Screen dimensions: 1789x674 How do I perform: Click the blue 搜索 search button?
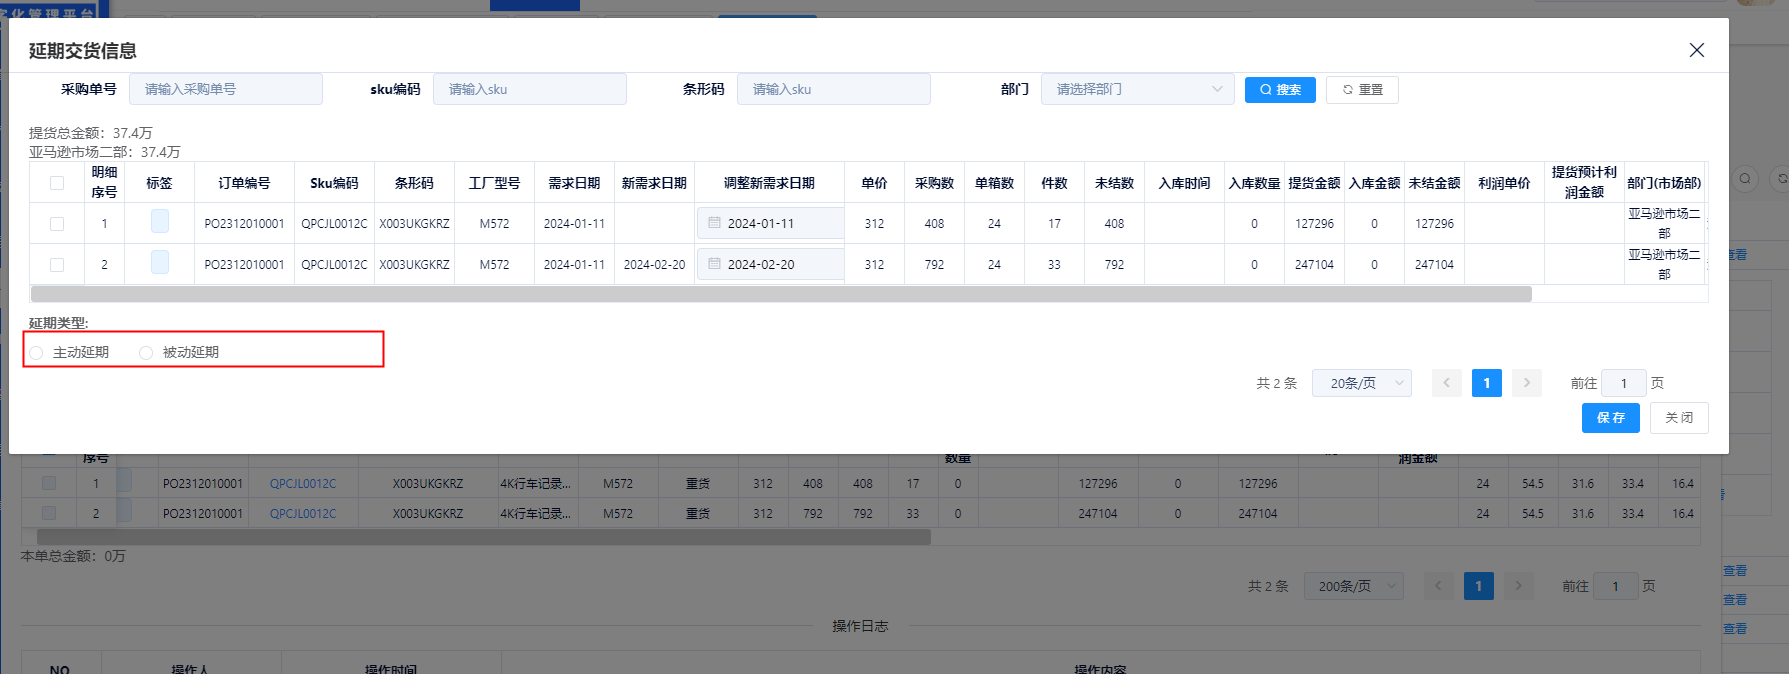click(x=1280, y=90)
